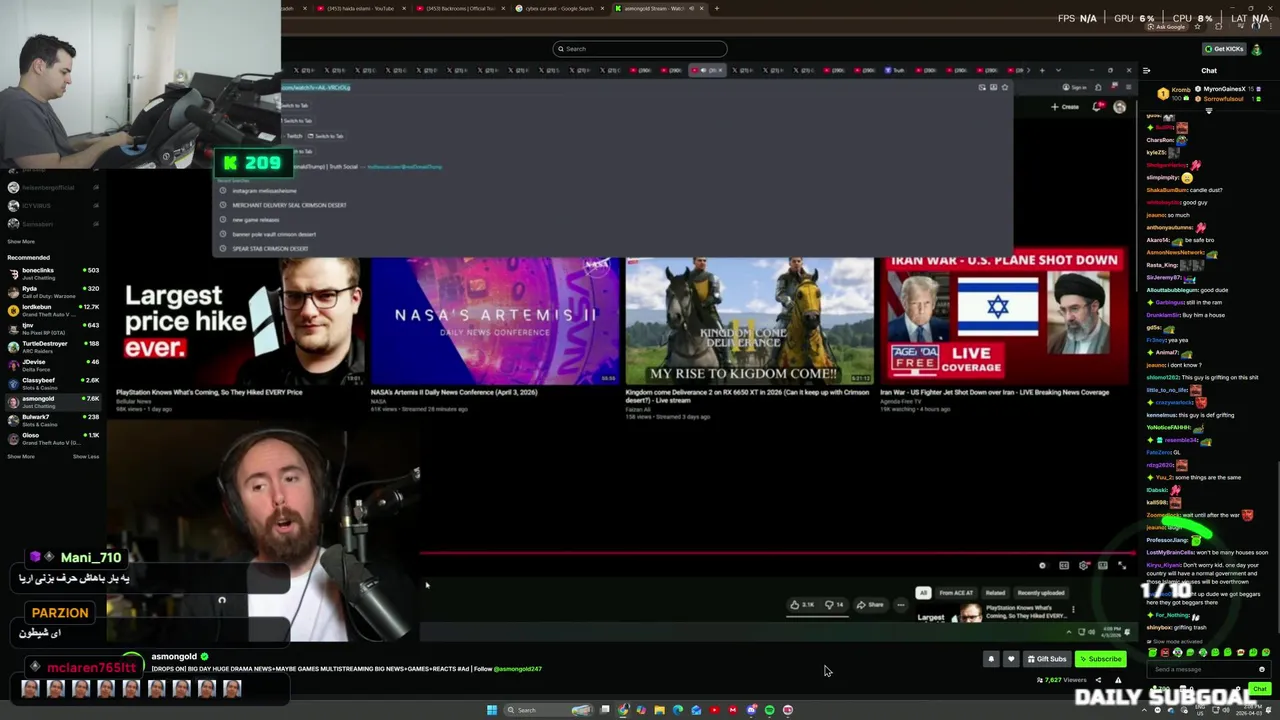Open the YouTube more actions ellipsis button
Screen dimensions: 1280x720
pos(901,604)
